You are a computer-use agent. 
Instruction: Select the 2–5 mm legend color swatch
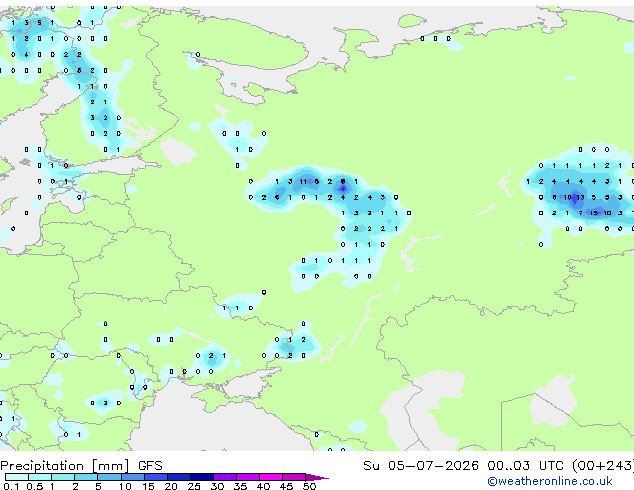tap(86, 477)
